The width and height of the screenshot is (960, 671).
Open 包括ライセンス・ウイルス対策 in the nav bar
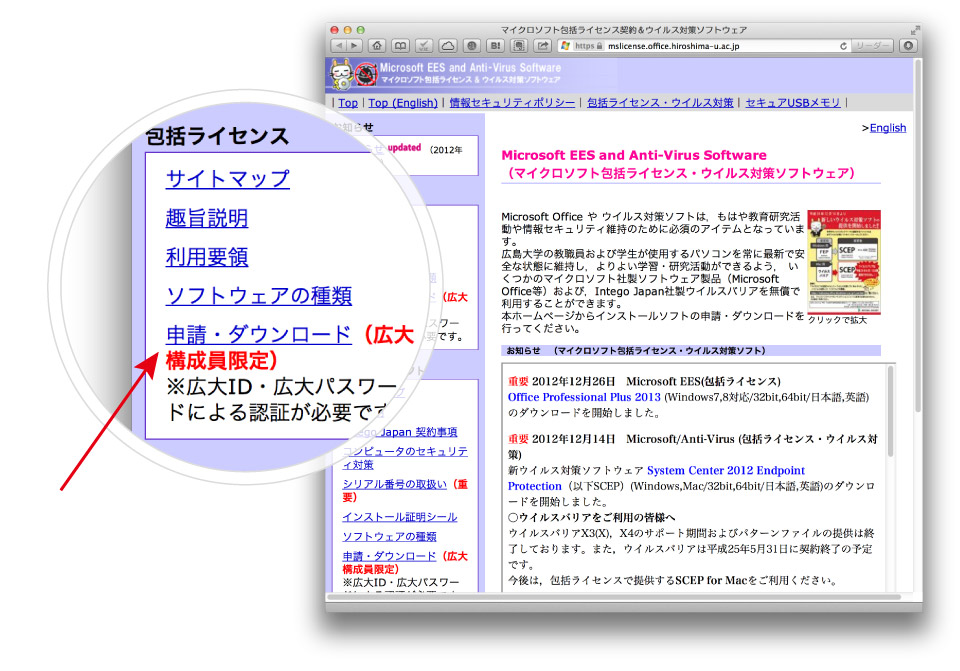point(660,103)
